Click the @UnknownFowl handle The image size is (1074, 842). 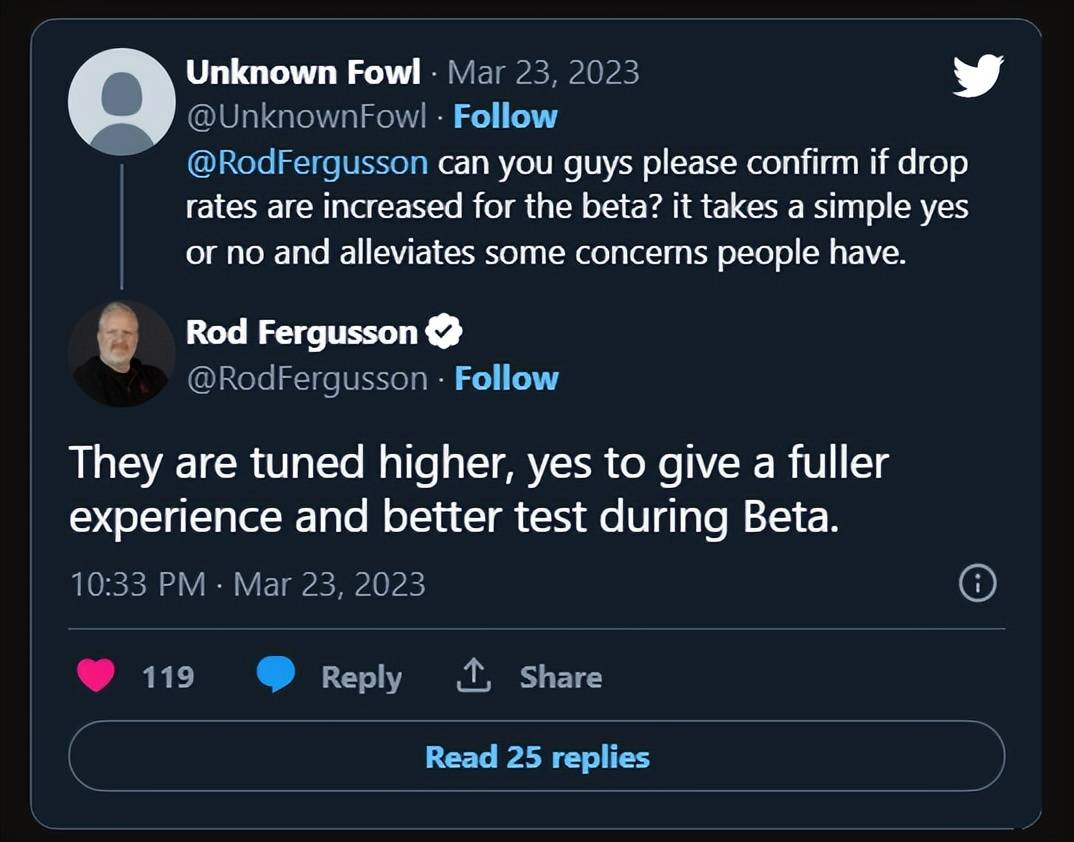click(x=306, y=117)
